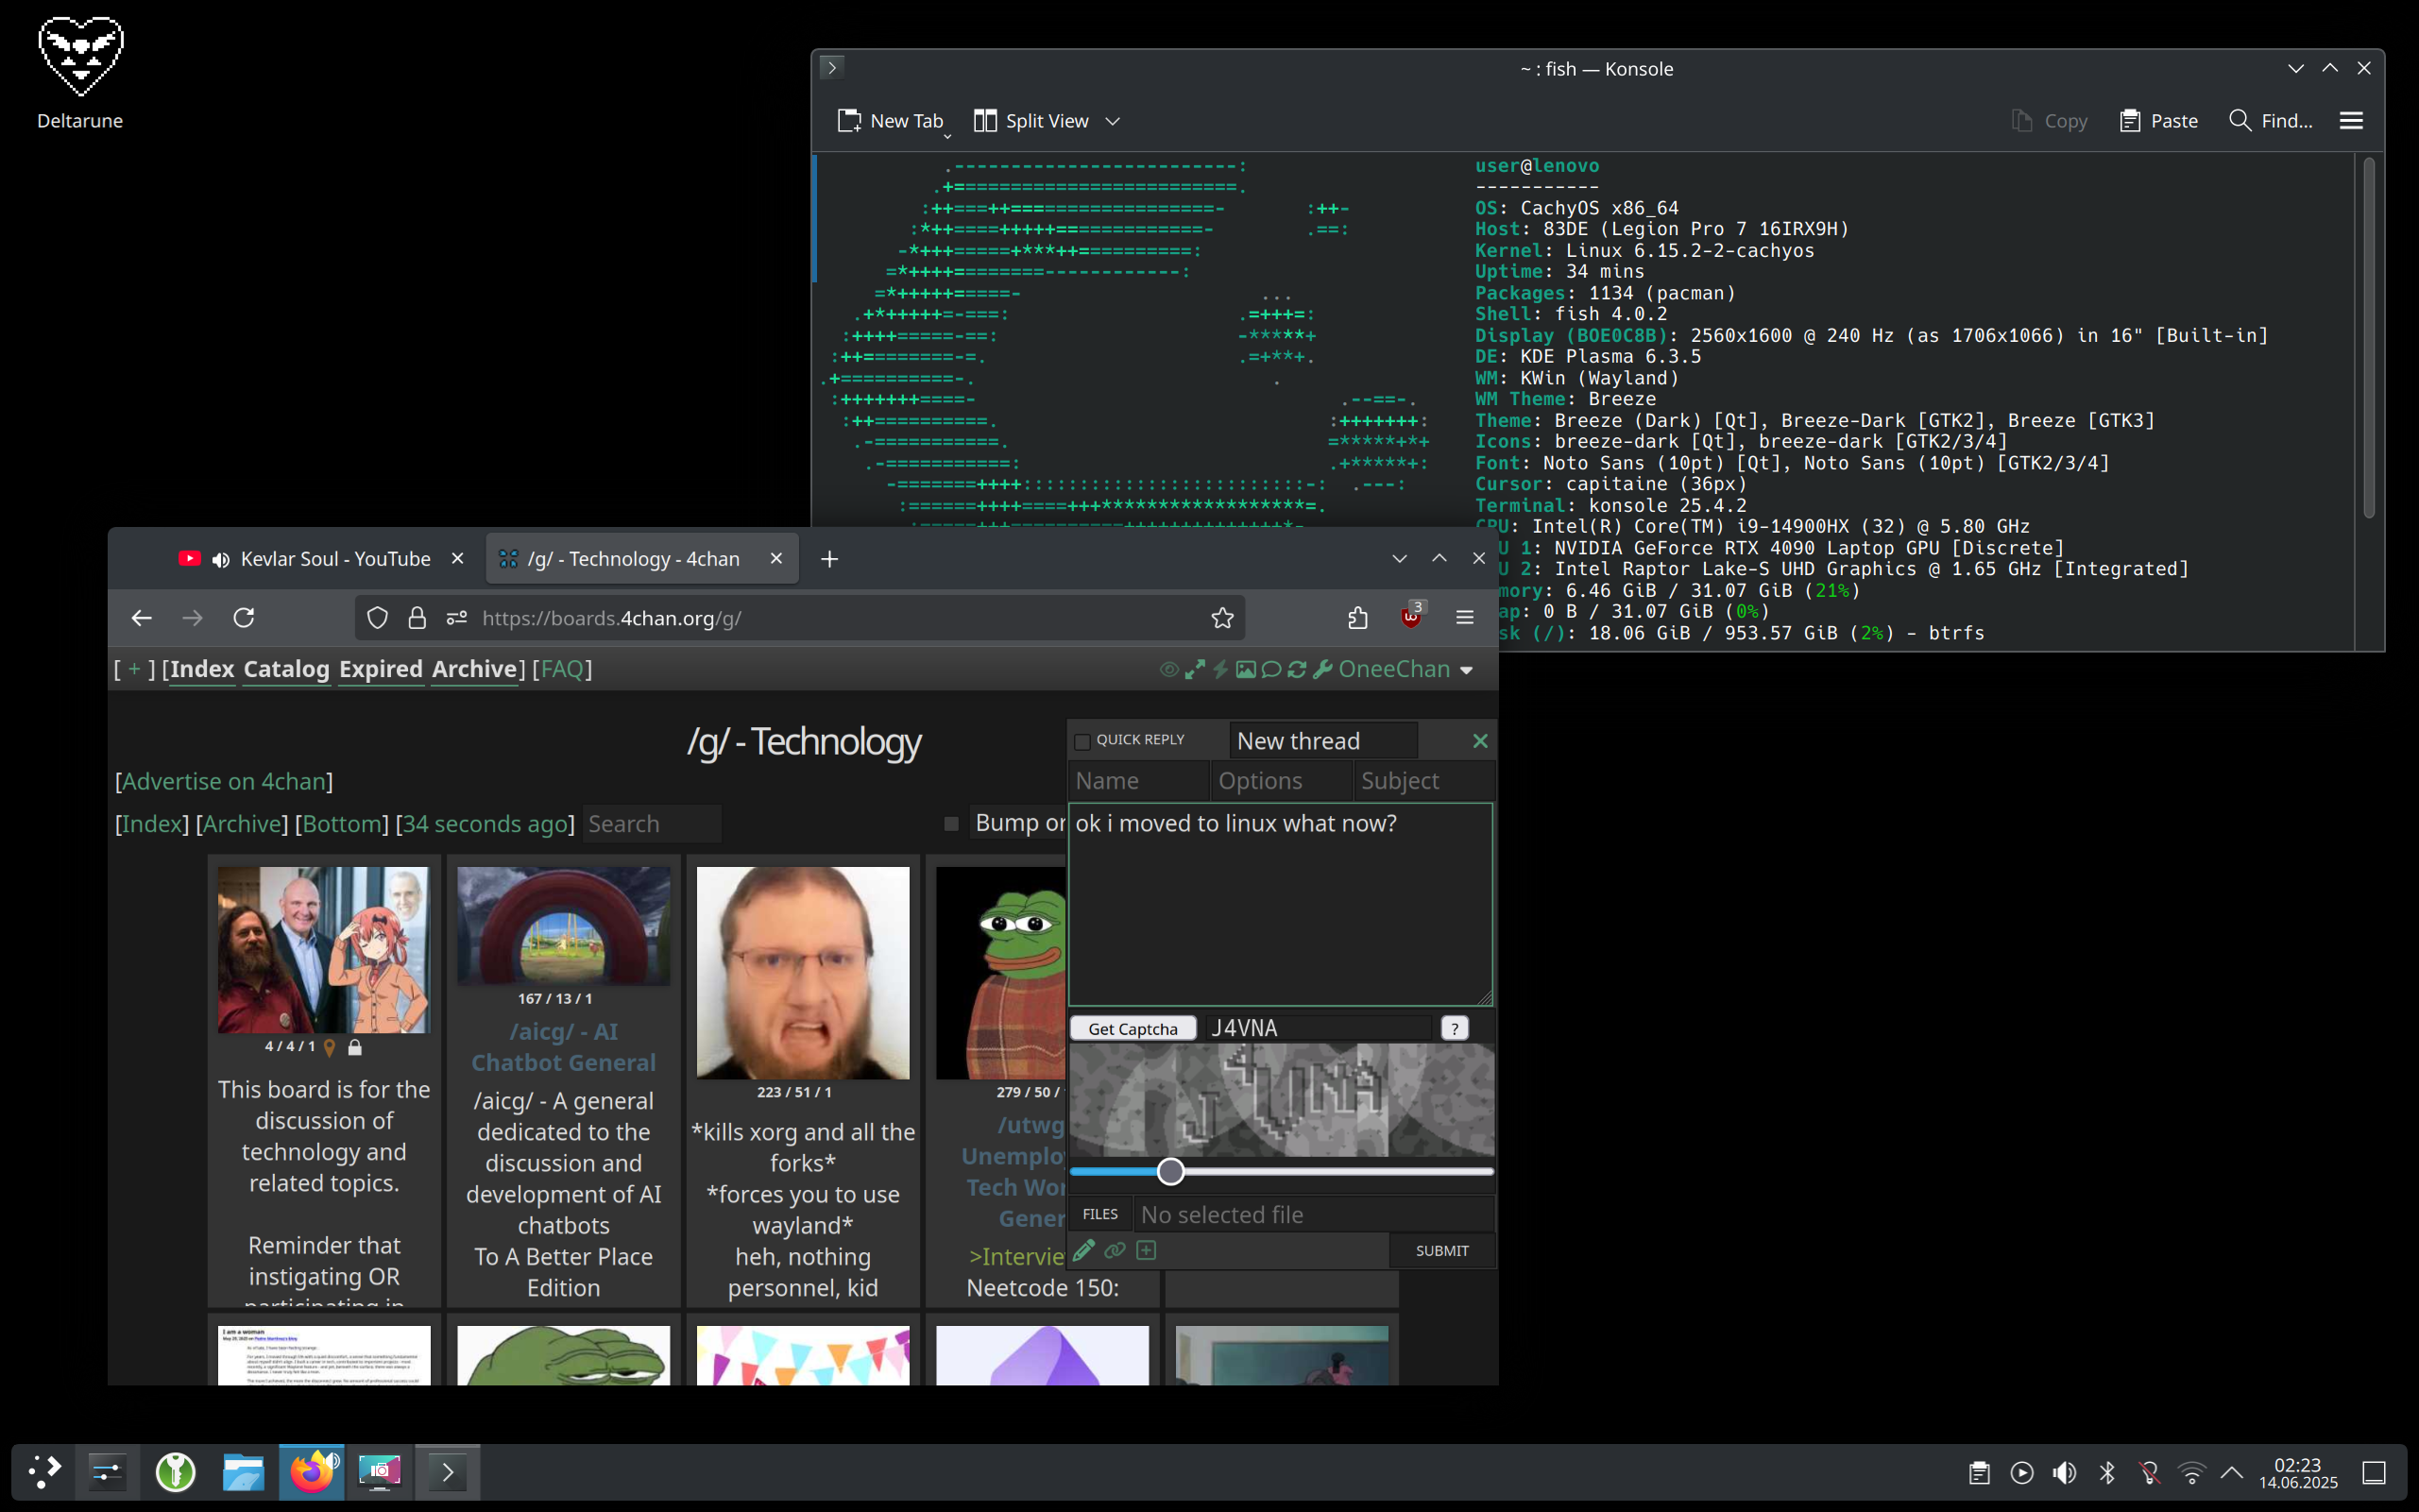Screen dimensions: 2419x1512
Task: Click the expand arrows icon in header
Action: coord(1195,670)
